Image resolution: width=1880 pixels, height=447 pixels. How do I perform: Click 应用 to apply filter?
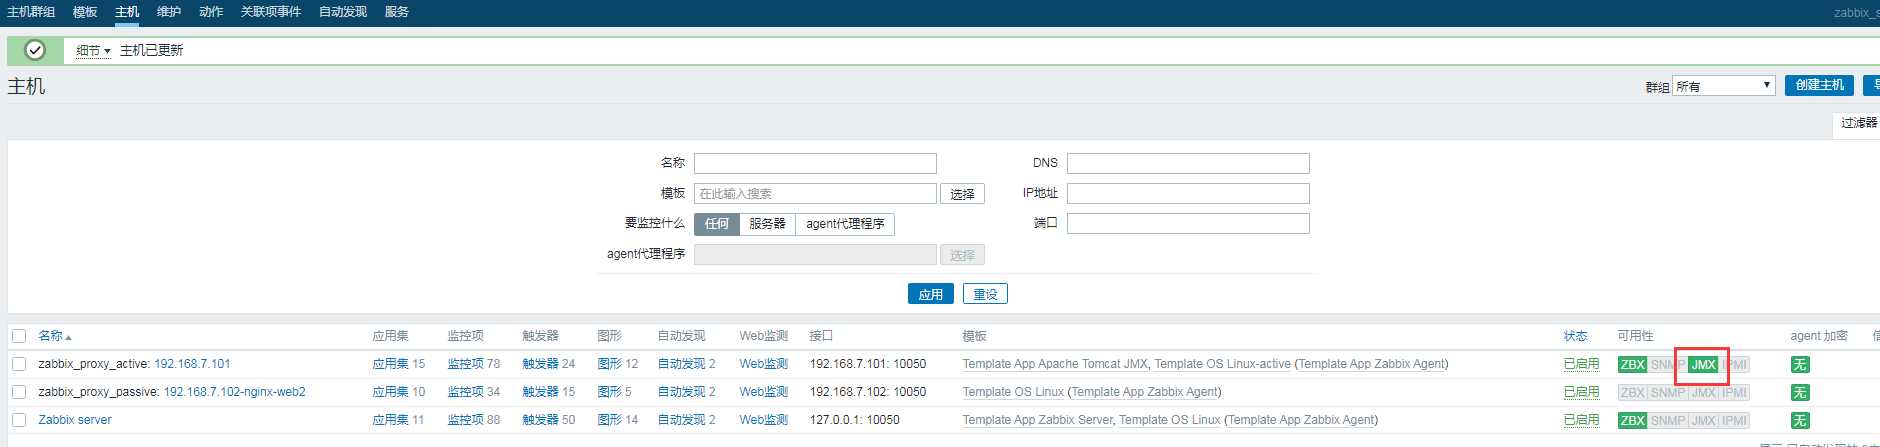(931, 294)
